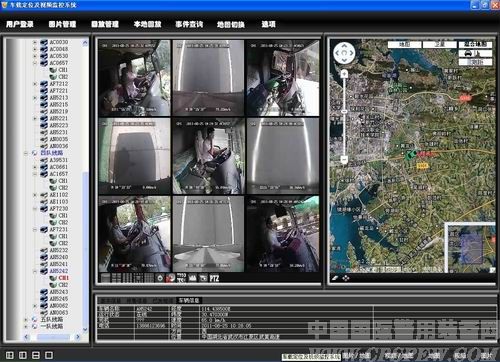Click the green vehicle marker on map
500x362 pixels.
pyautogui.click(x=411, y=154)
